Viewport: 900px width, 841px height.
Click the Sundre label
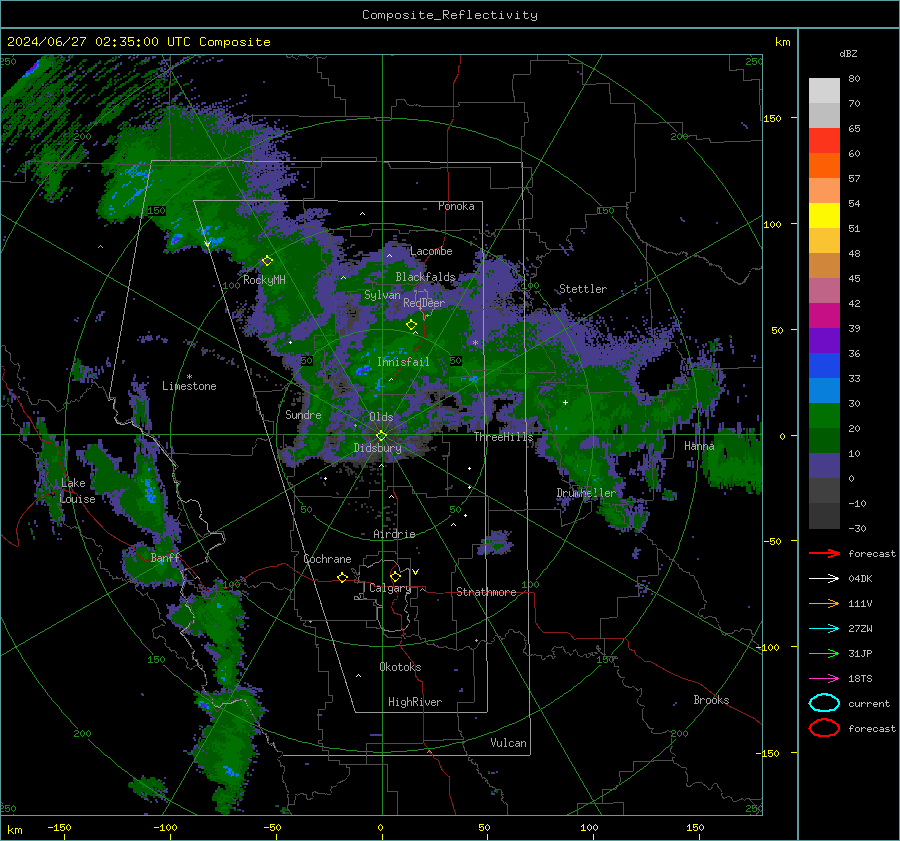pyautogui.click(x=303, y=414)
